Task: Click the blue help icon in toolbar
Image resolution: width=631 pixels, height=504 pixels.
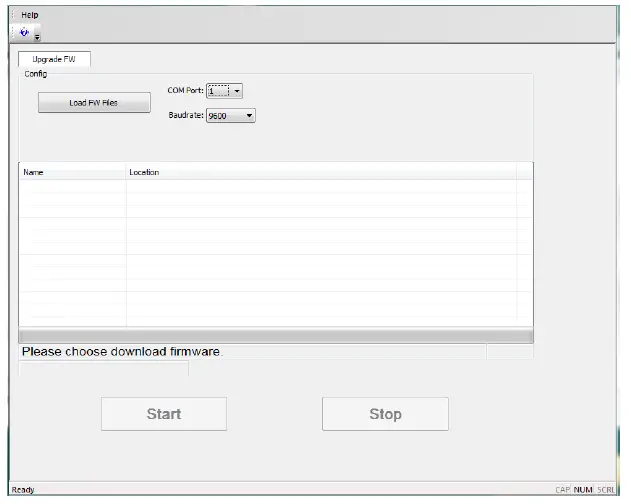Action: [24, 32]
